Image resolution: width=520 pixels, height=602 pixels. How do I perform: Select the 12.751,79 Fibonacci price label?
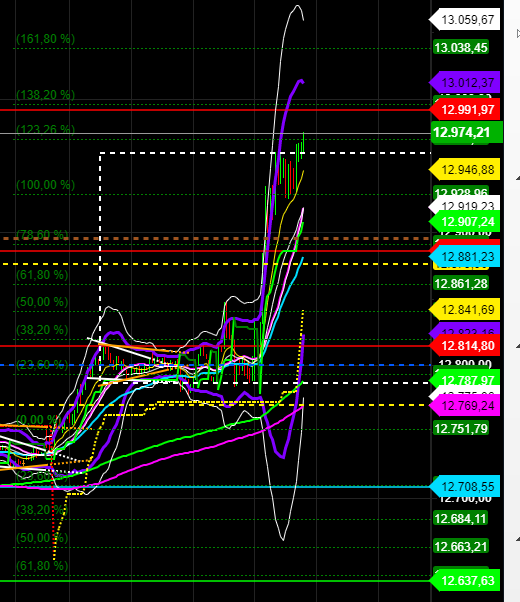pyautogui.click(x=460, y=428)
